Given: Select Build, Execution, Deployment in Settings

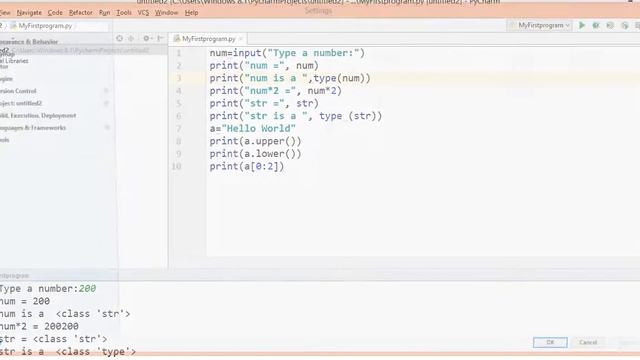Looking at the screenshot, I should (x=38, y=116).
